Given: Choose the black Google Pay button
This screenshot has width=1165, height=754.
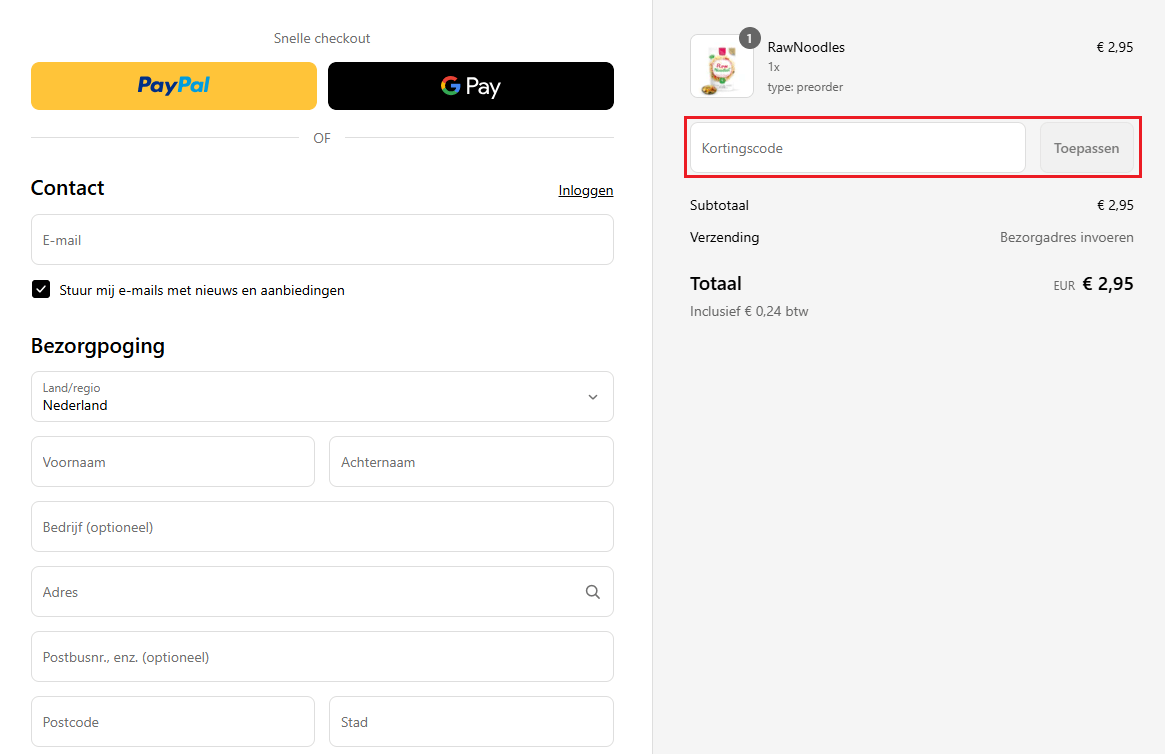Looking at the screenshot, I should pyautogui.click(x=471, y=86).
